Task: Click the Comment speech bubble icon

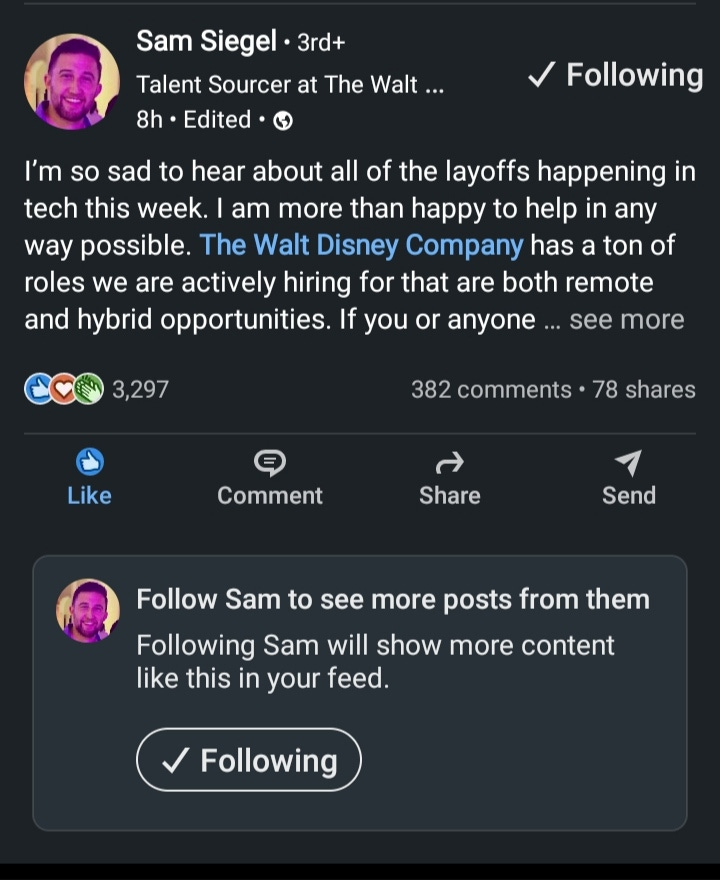Action: click(270, 461)
